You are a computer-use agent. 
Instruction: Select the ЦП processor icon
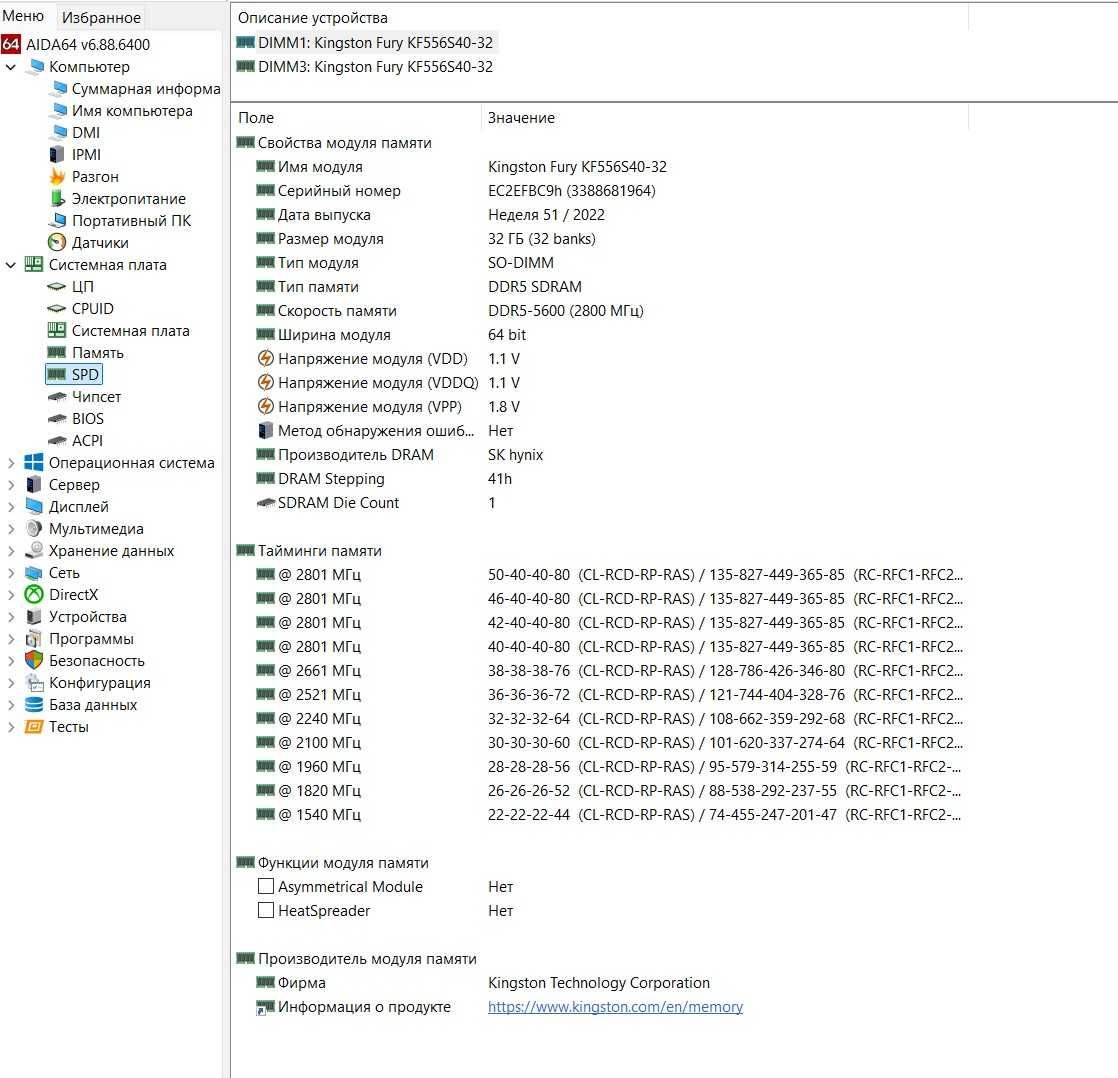56,287
